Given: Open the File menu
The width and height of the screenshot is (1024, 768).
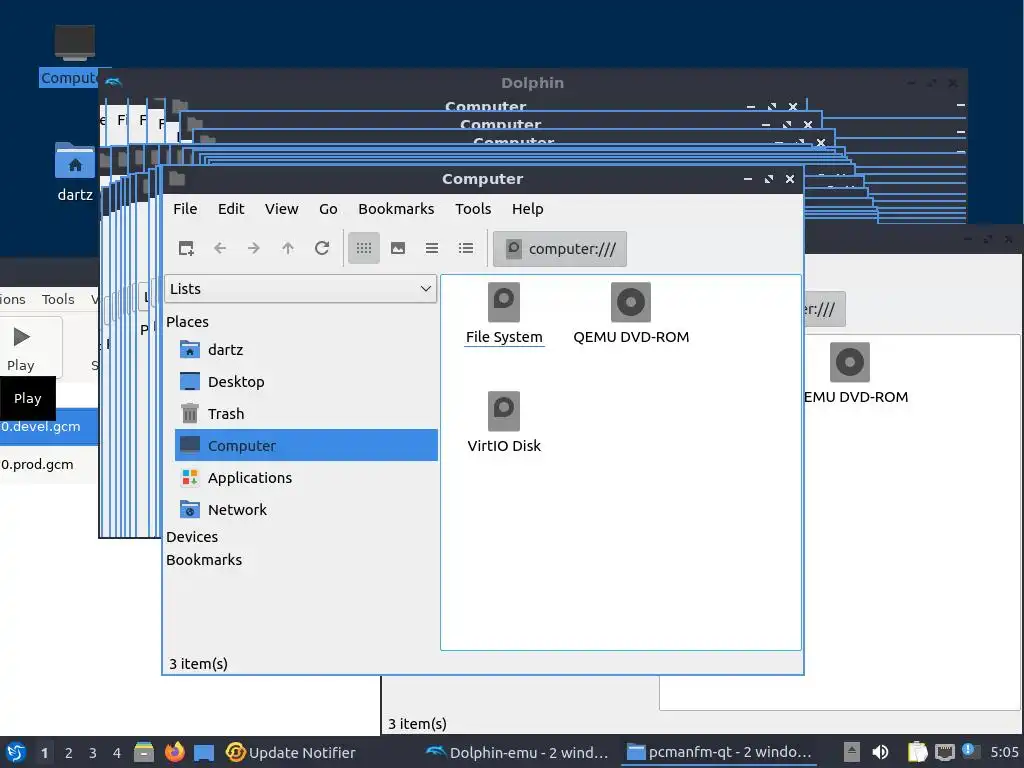Looking at the screenshot, I should coord(185,209).
